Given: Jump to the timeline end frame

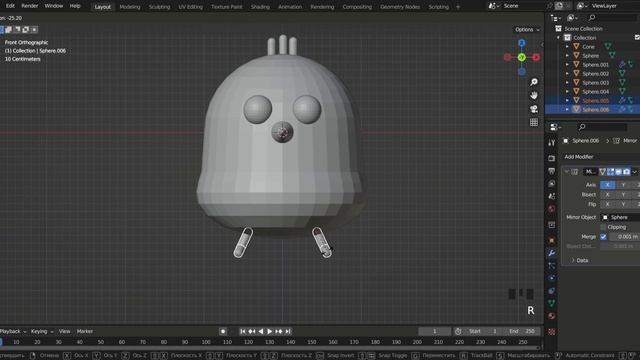Looking at the screenshot, I should click(288, 331).
